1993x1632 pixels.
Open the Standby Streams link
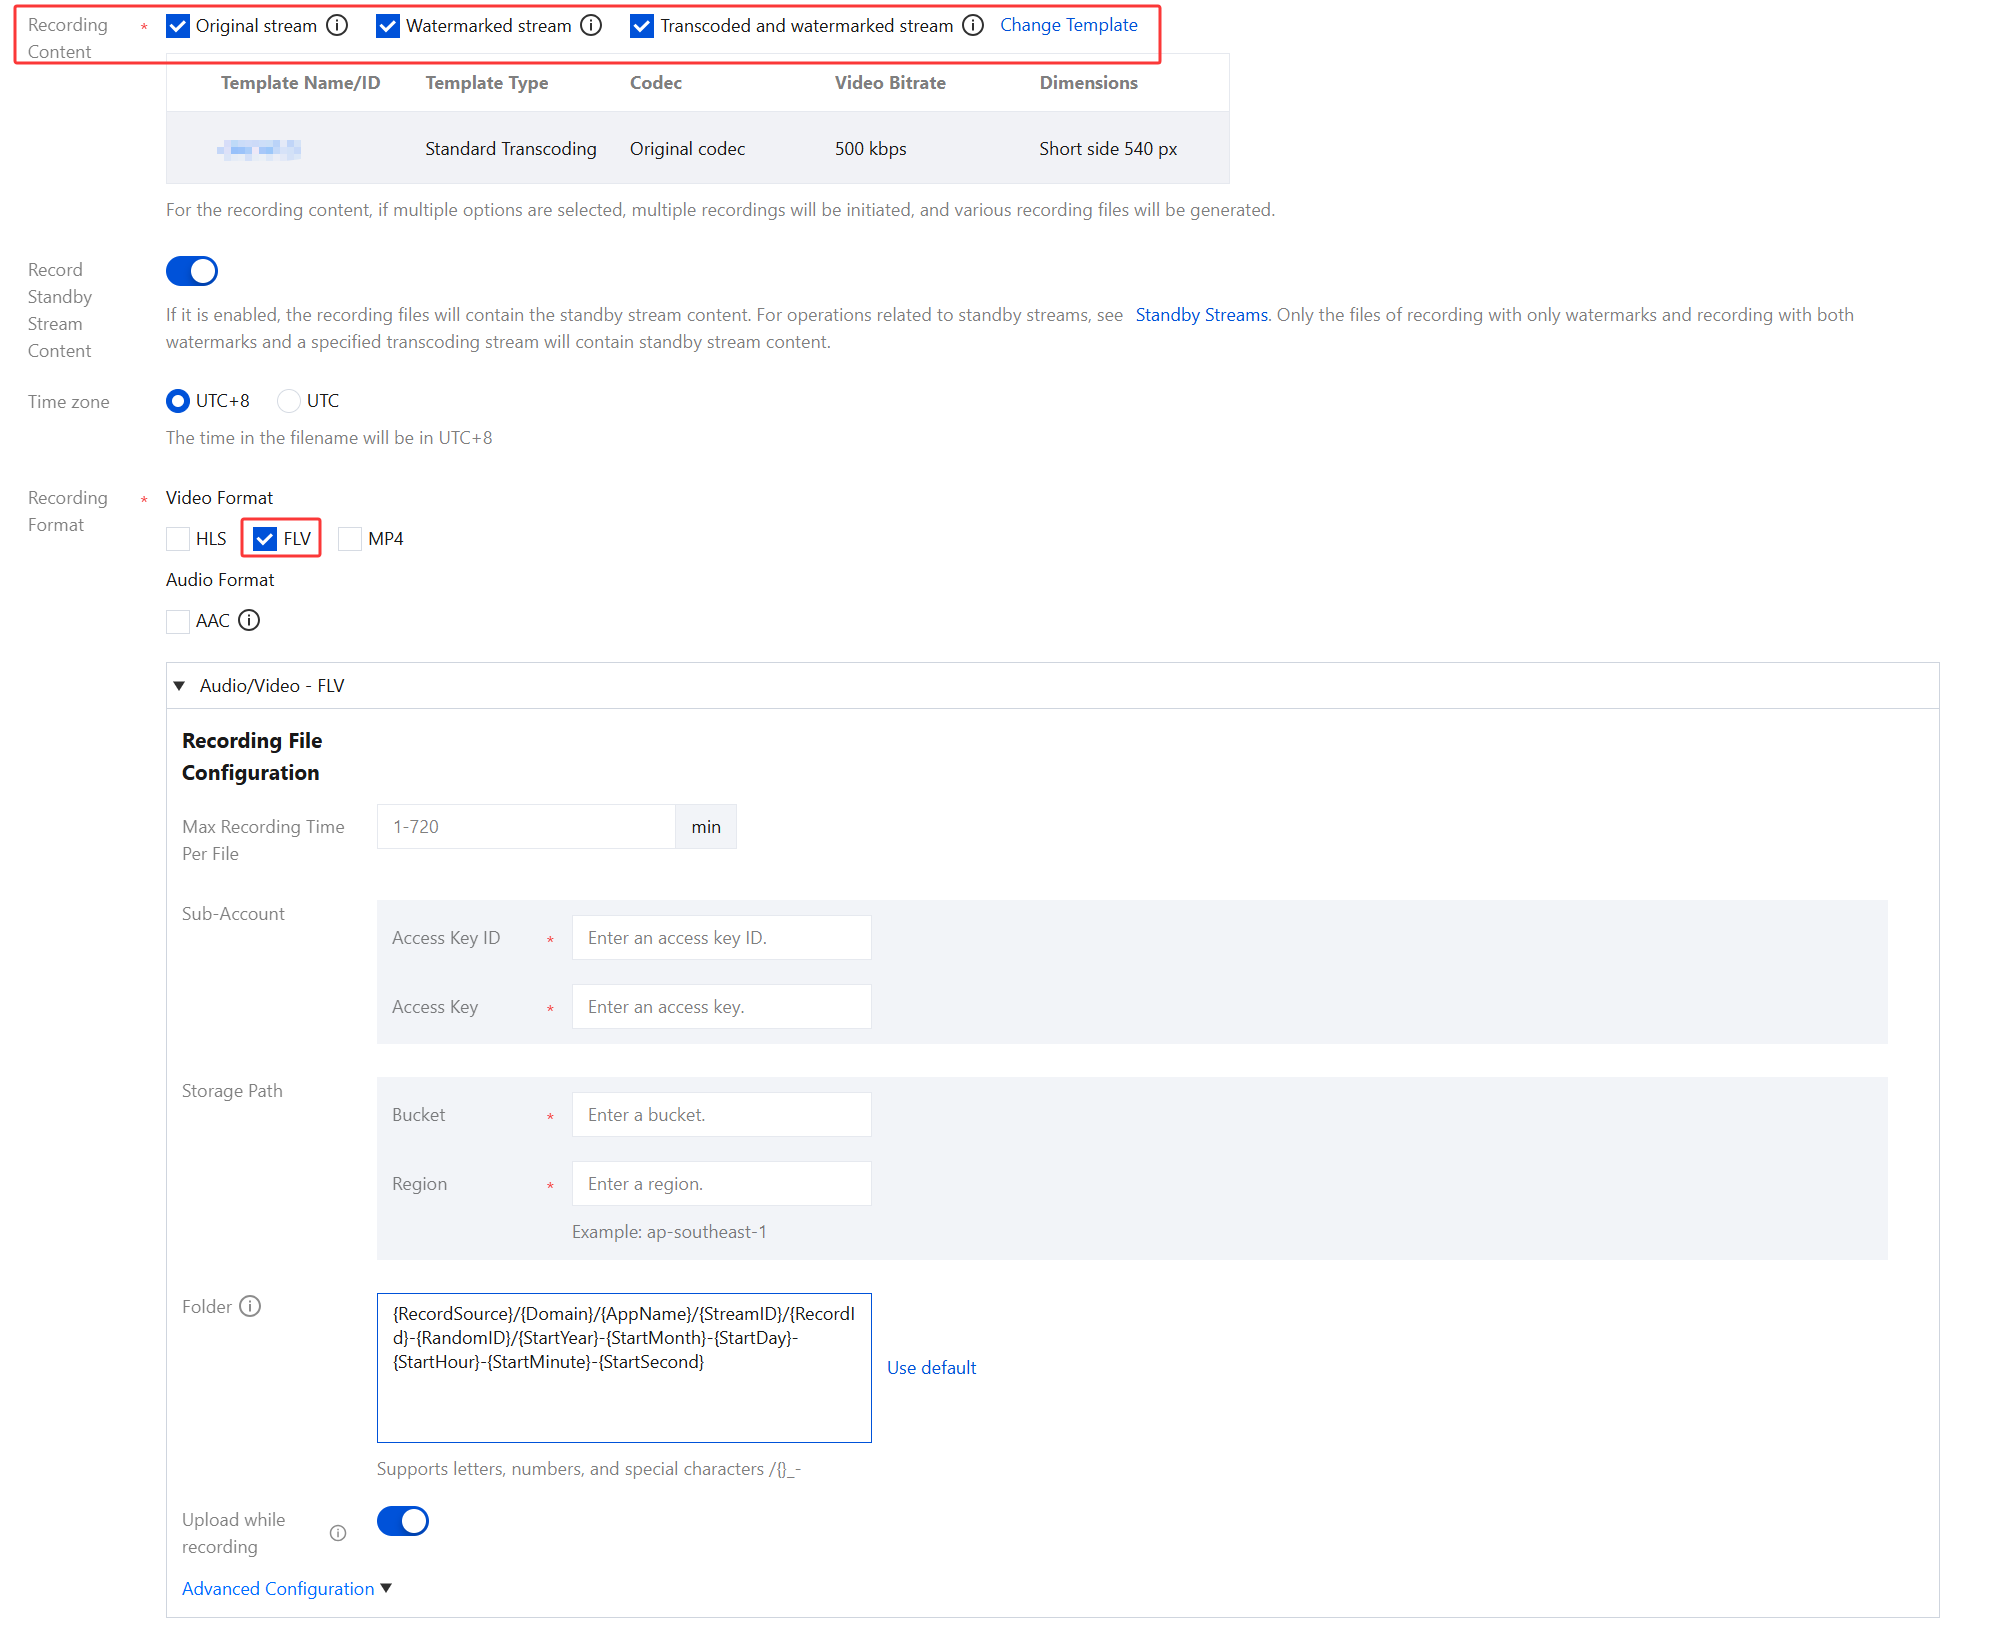point(1201,315)
